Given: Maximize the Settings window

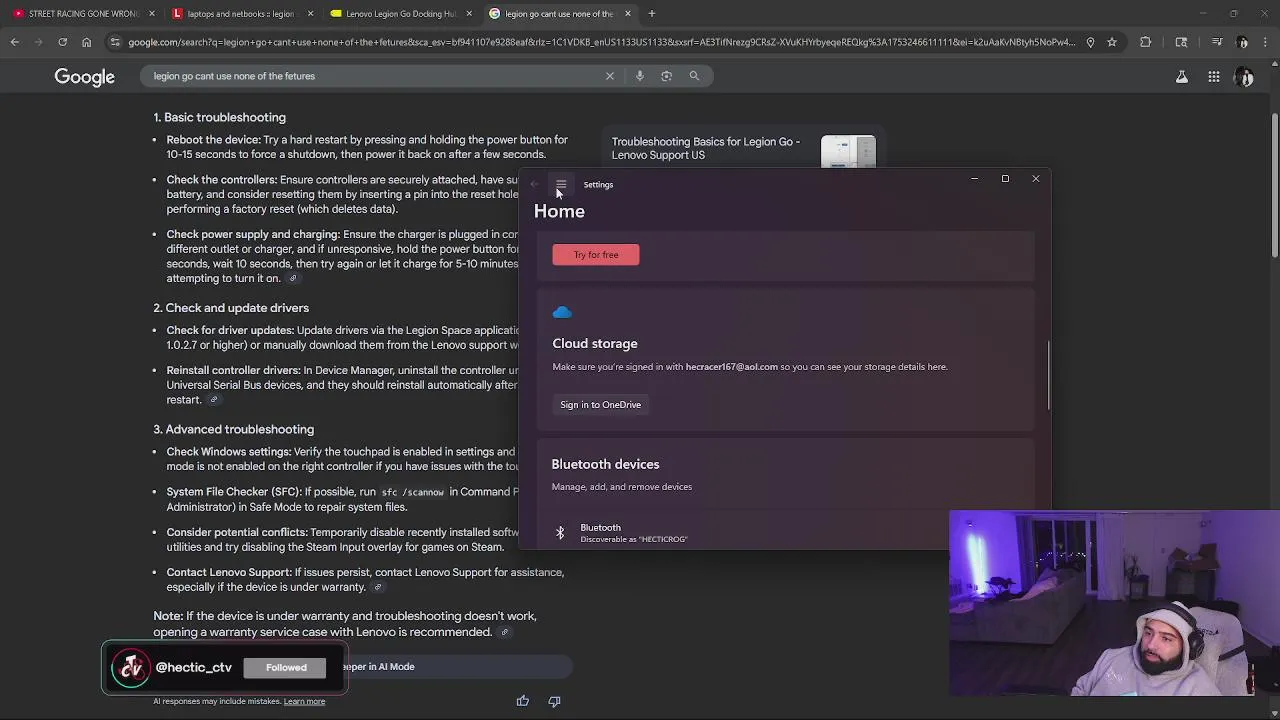Looking at the screenshot, I should (x=1005, y=179).
